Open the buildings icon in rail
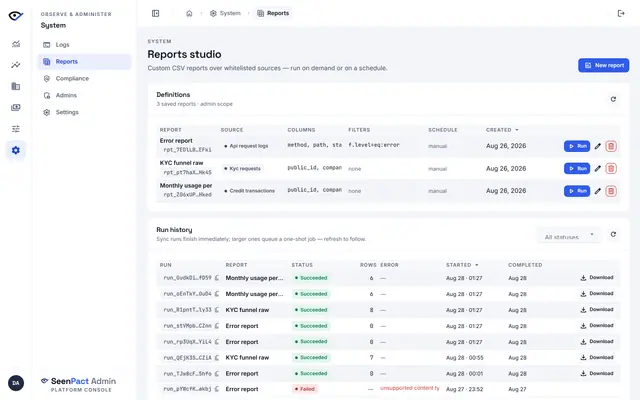 [x=16, y=86]
